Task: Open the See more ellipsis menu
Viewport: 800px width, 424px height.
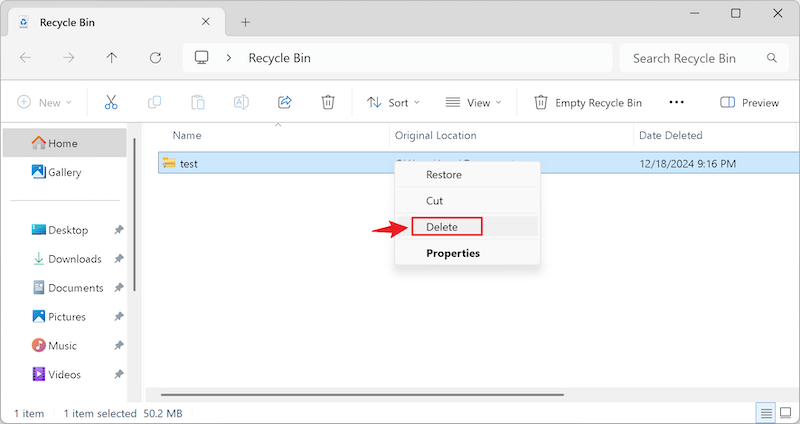Action: point(677,103)
